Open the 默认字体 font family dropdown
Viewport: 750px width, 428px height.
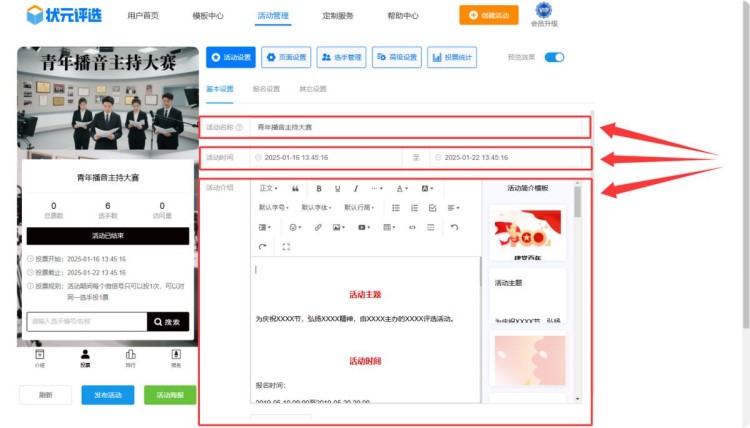point(316,208)
